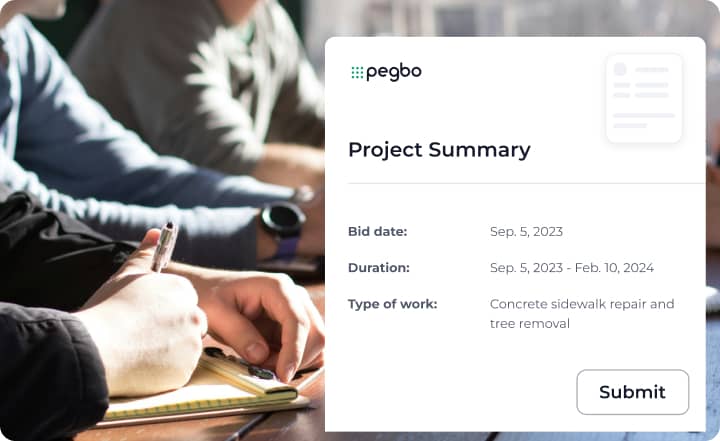
Task: Select the duration range ending Feb. 10, 2024
Action: point(571,267)
